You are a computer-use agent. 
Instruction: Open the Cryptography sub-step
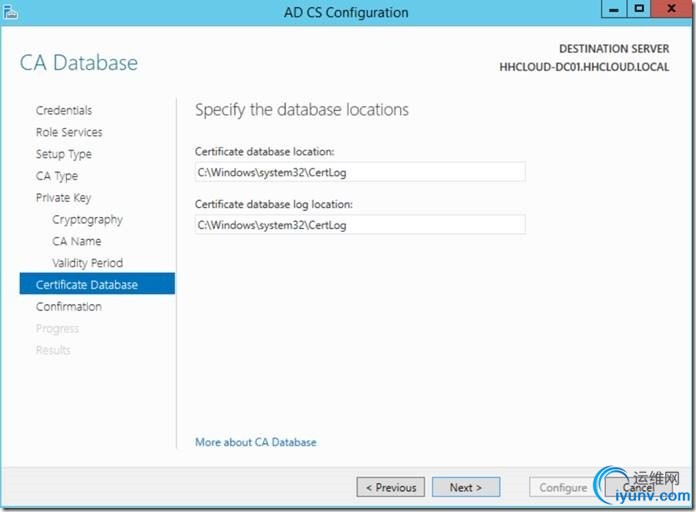point(88,220)
